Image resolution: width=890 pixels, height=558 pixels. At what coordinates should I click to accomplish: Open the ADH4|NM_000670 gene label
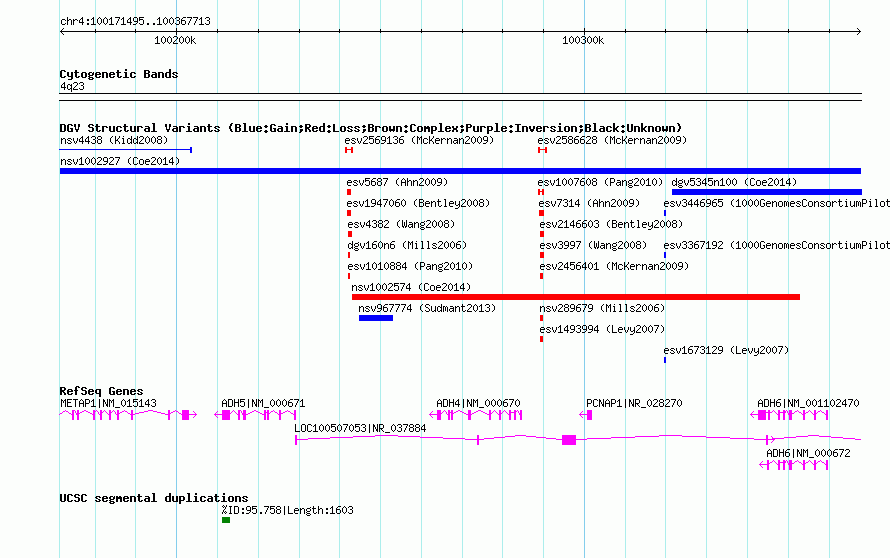[x=478, y=404]
